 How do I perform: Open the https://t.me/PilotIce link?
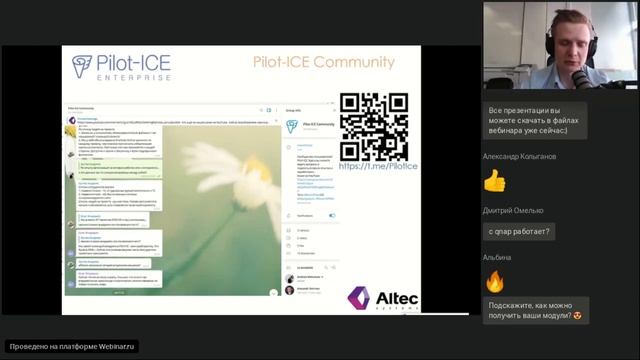click(x=378, y=166)
